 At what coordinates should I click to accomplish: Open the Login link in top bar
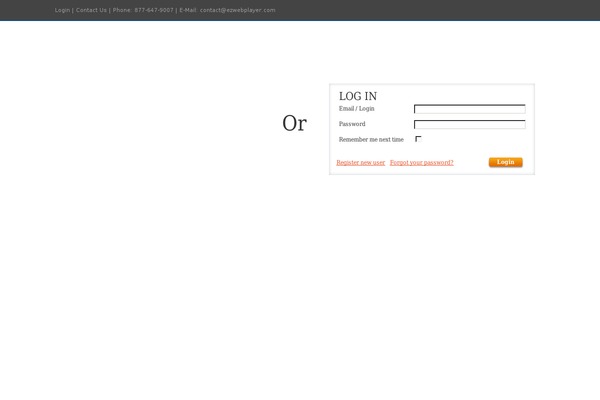pyautogui.click(x=62, y=10)
